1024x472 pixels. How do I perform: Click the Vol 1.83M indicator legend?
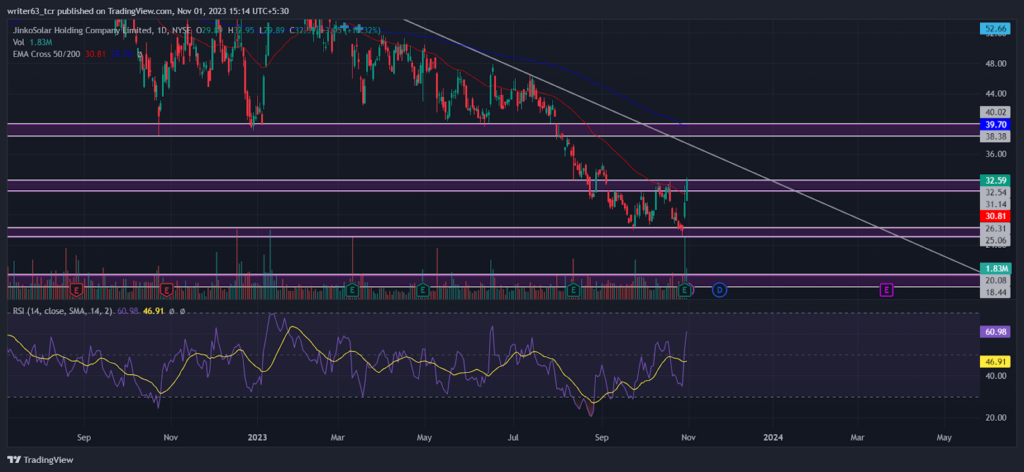pos(33,42)
